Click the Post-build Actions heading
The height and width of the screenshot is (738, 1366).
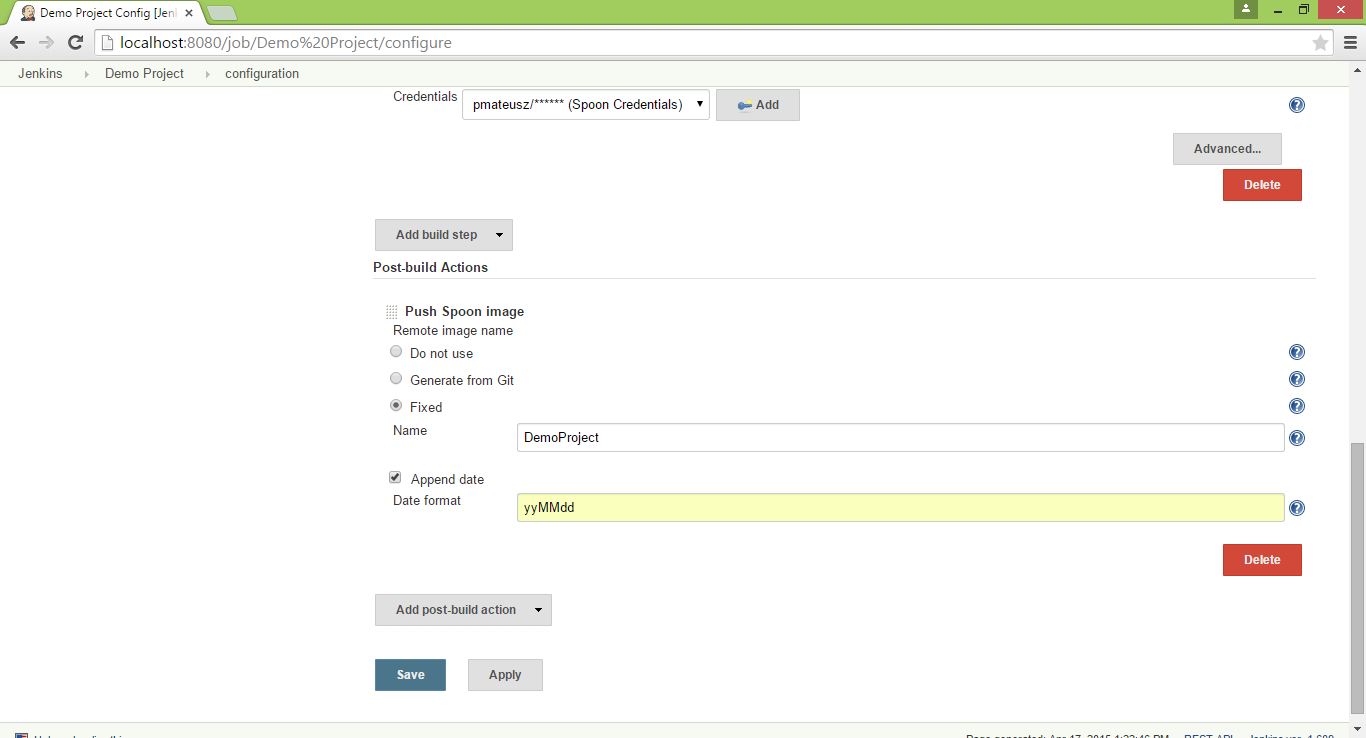(430, 267)
